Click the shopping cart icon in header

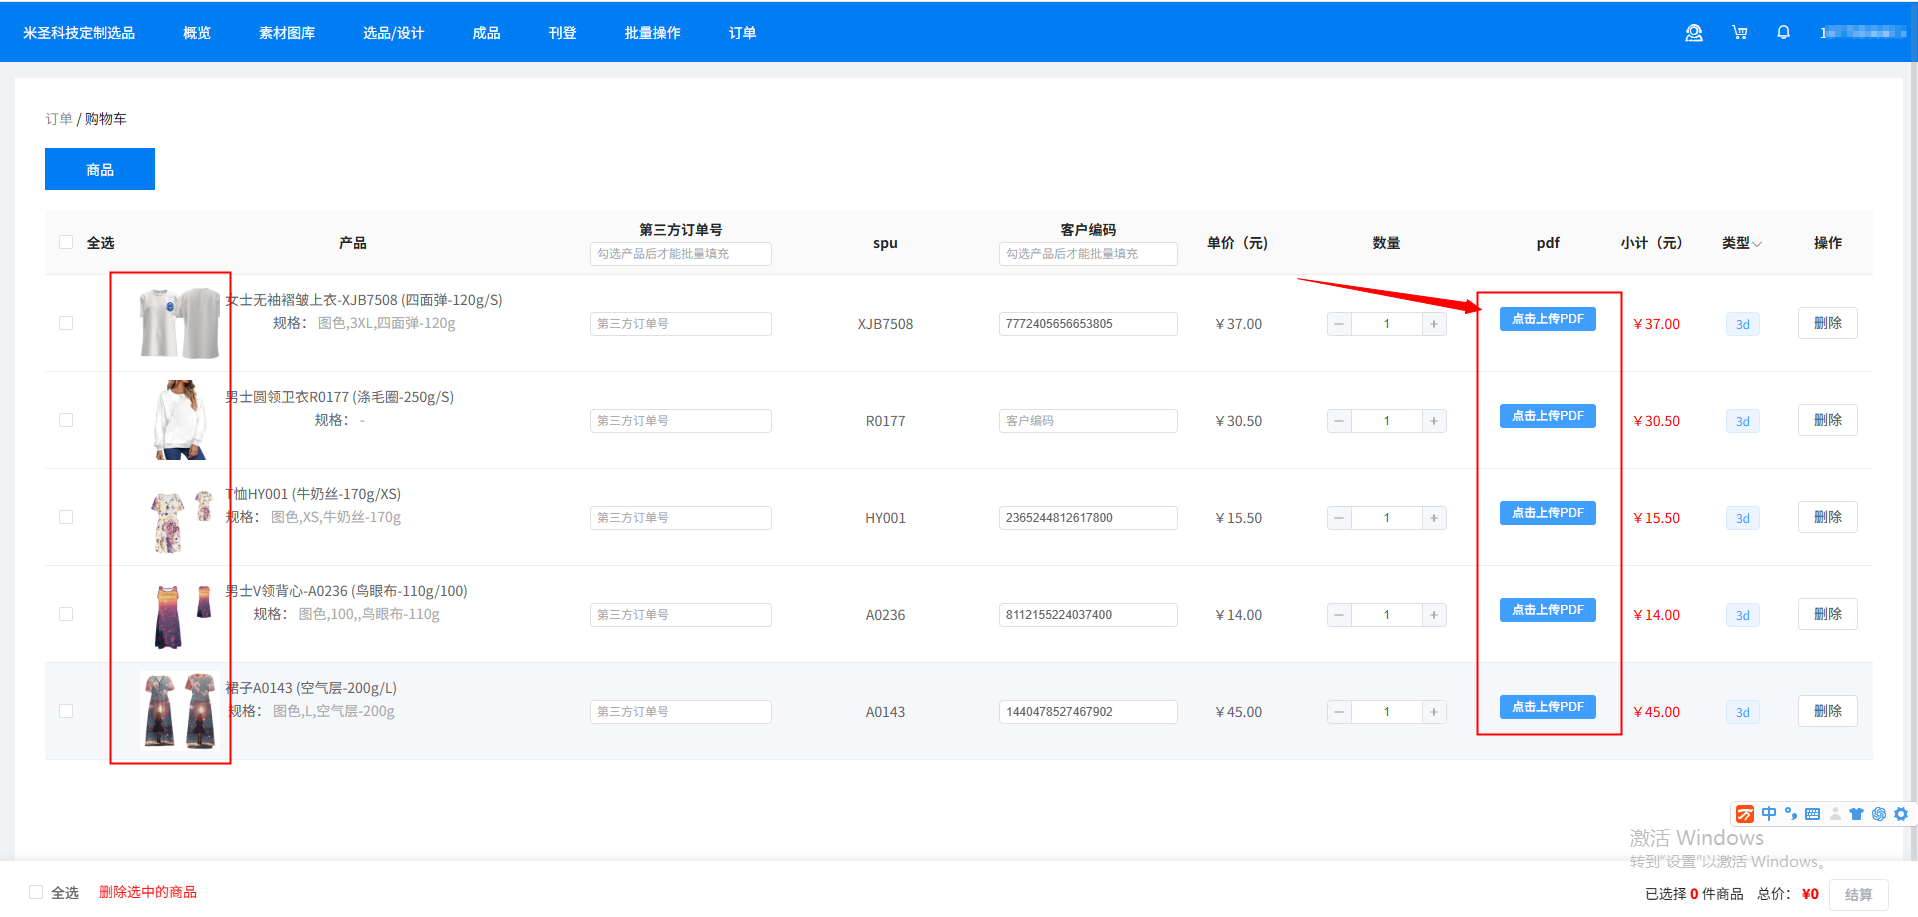(x=1739, y=33)
